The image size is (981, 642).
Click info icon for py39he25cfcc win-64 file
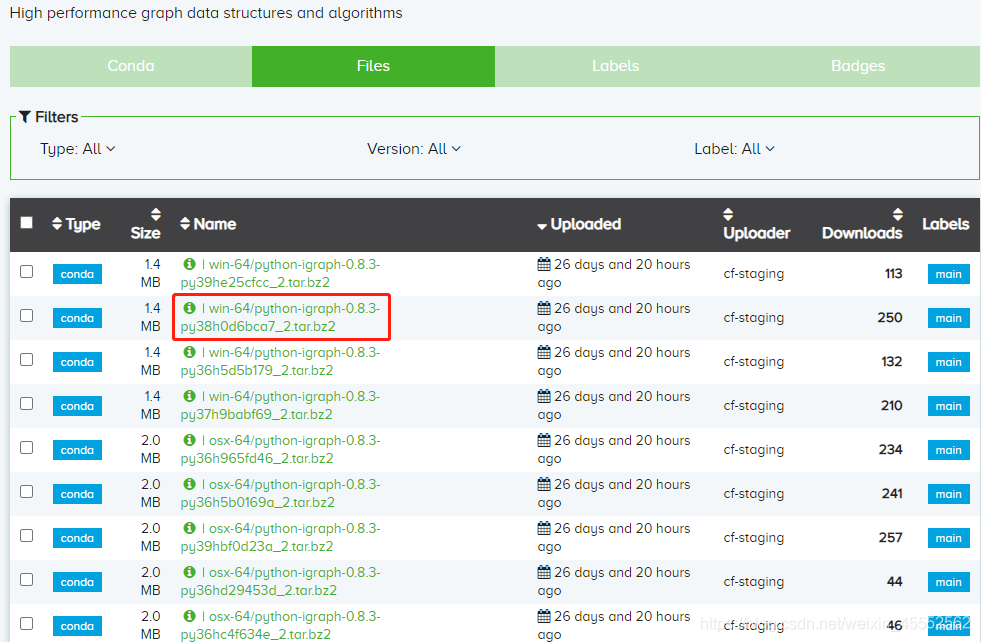click(189, 264)
